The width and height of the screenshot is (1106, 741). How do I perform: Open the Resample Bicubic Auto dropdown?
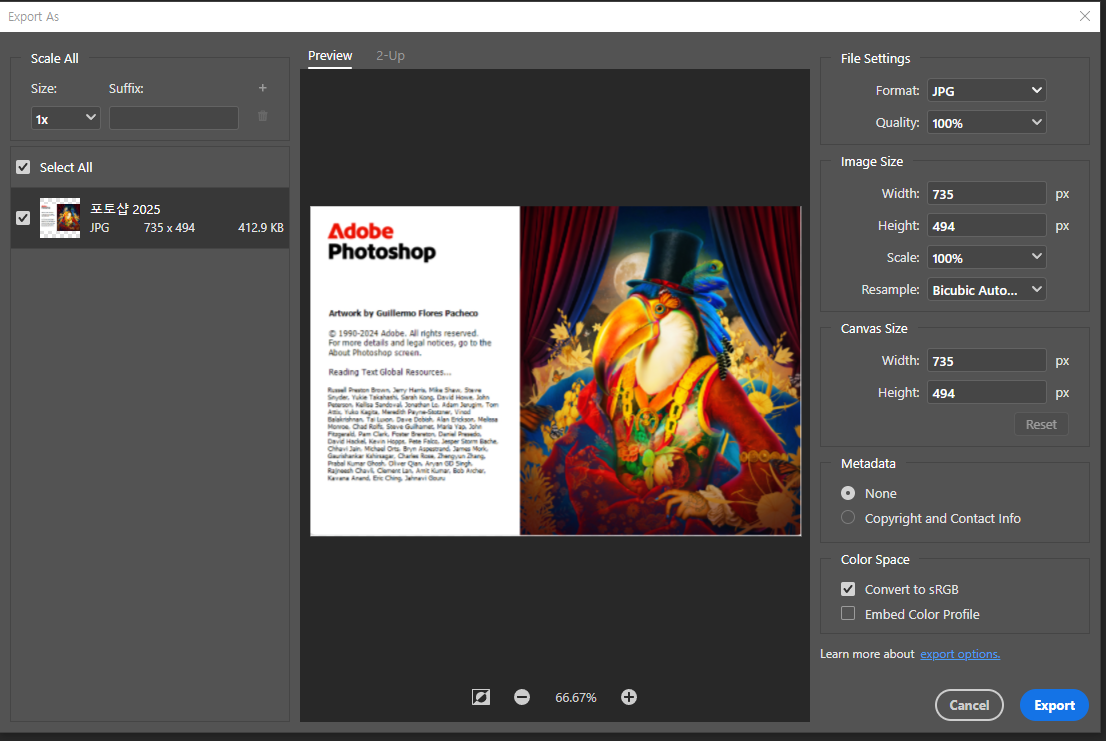[986, 290]
